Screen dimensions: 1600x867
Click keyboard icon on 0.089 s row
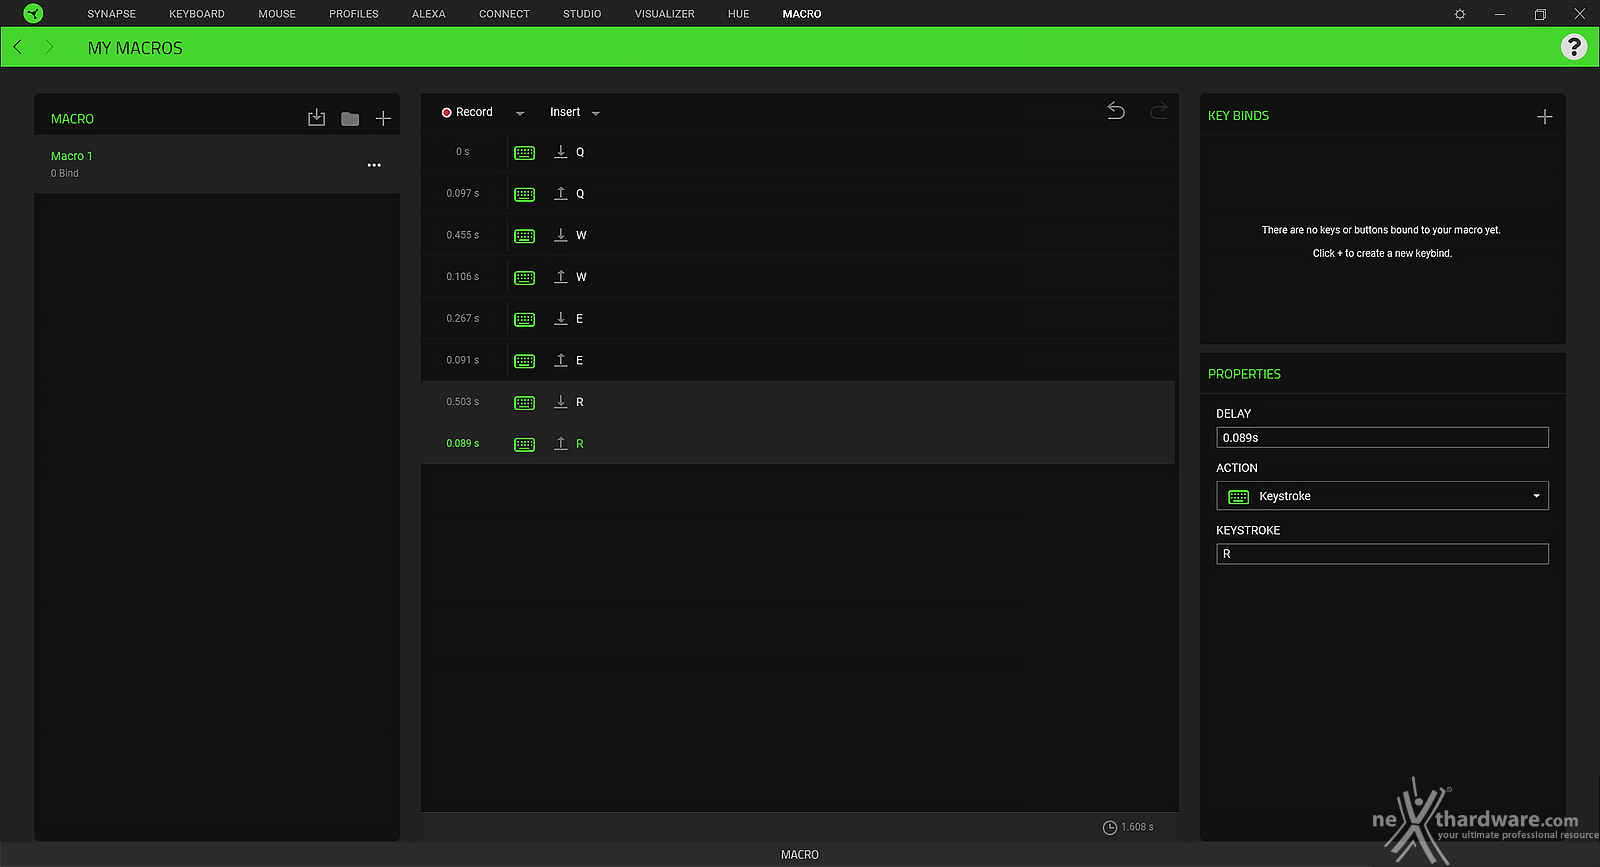pos(524,444)
